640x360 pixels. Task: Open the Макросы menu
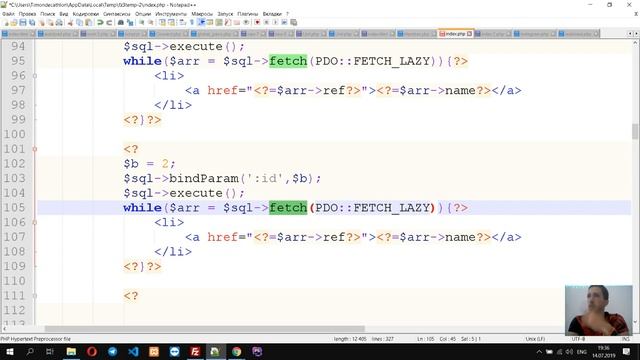[x=202, y=14]
